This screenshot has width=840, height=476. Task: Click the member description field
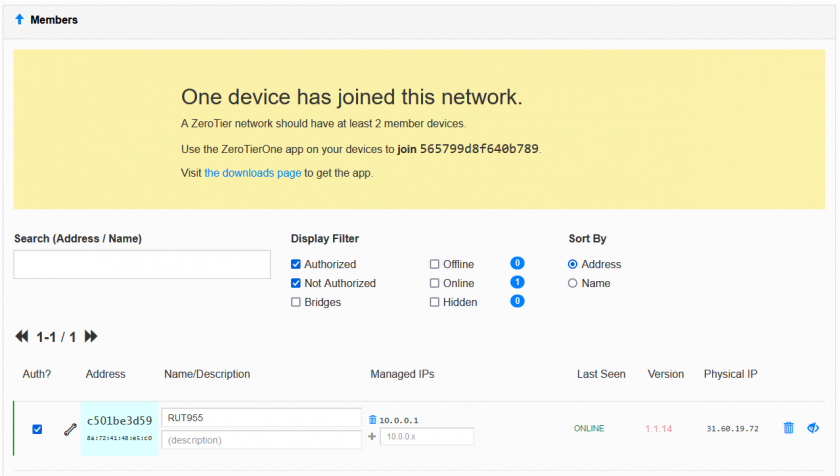(261, 440)
